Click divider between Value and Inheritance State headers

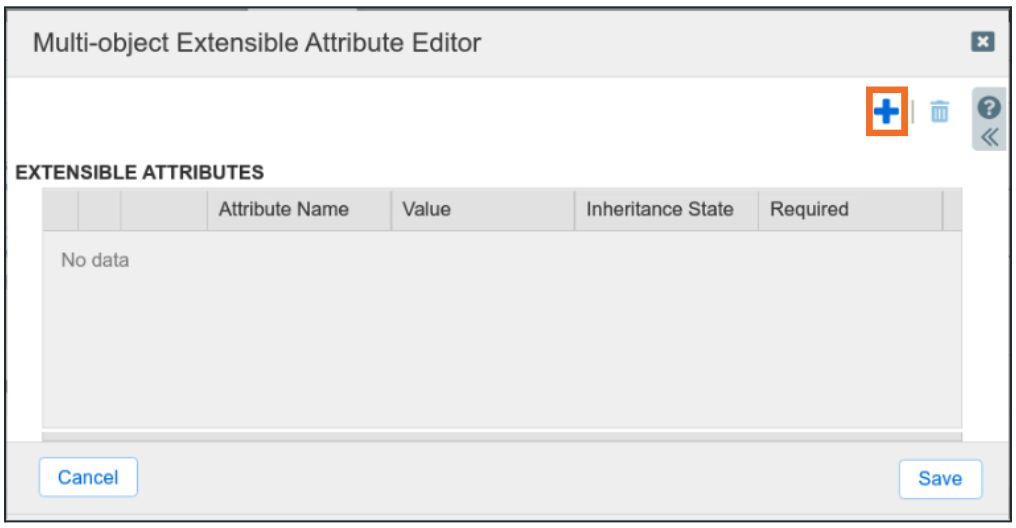coord(575,210)
